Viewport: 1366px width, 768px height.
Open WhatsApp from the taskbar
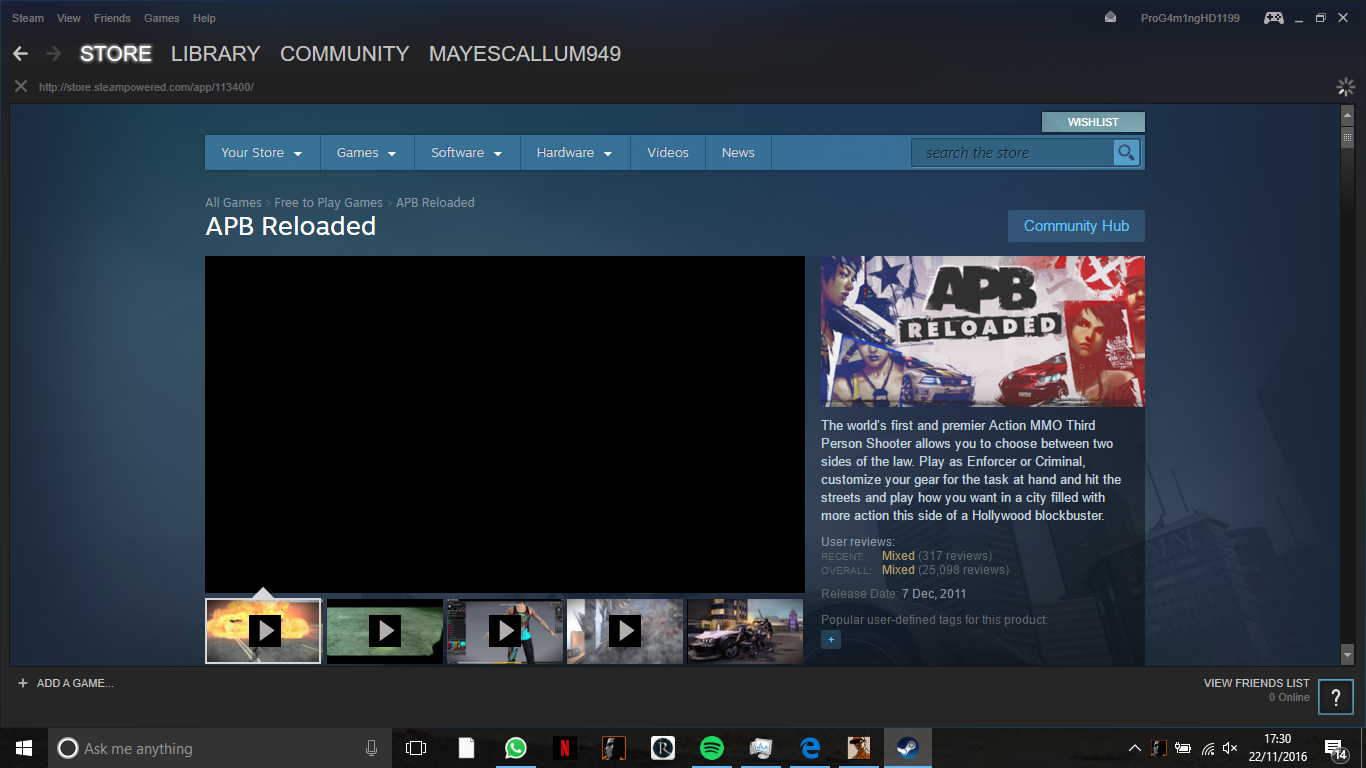(516, 748)
